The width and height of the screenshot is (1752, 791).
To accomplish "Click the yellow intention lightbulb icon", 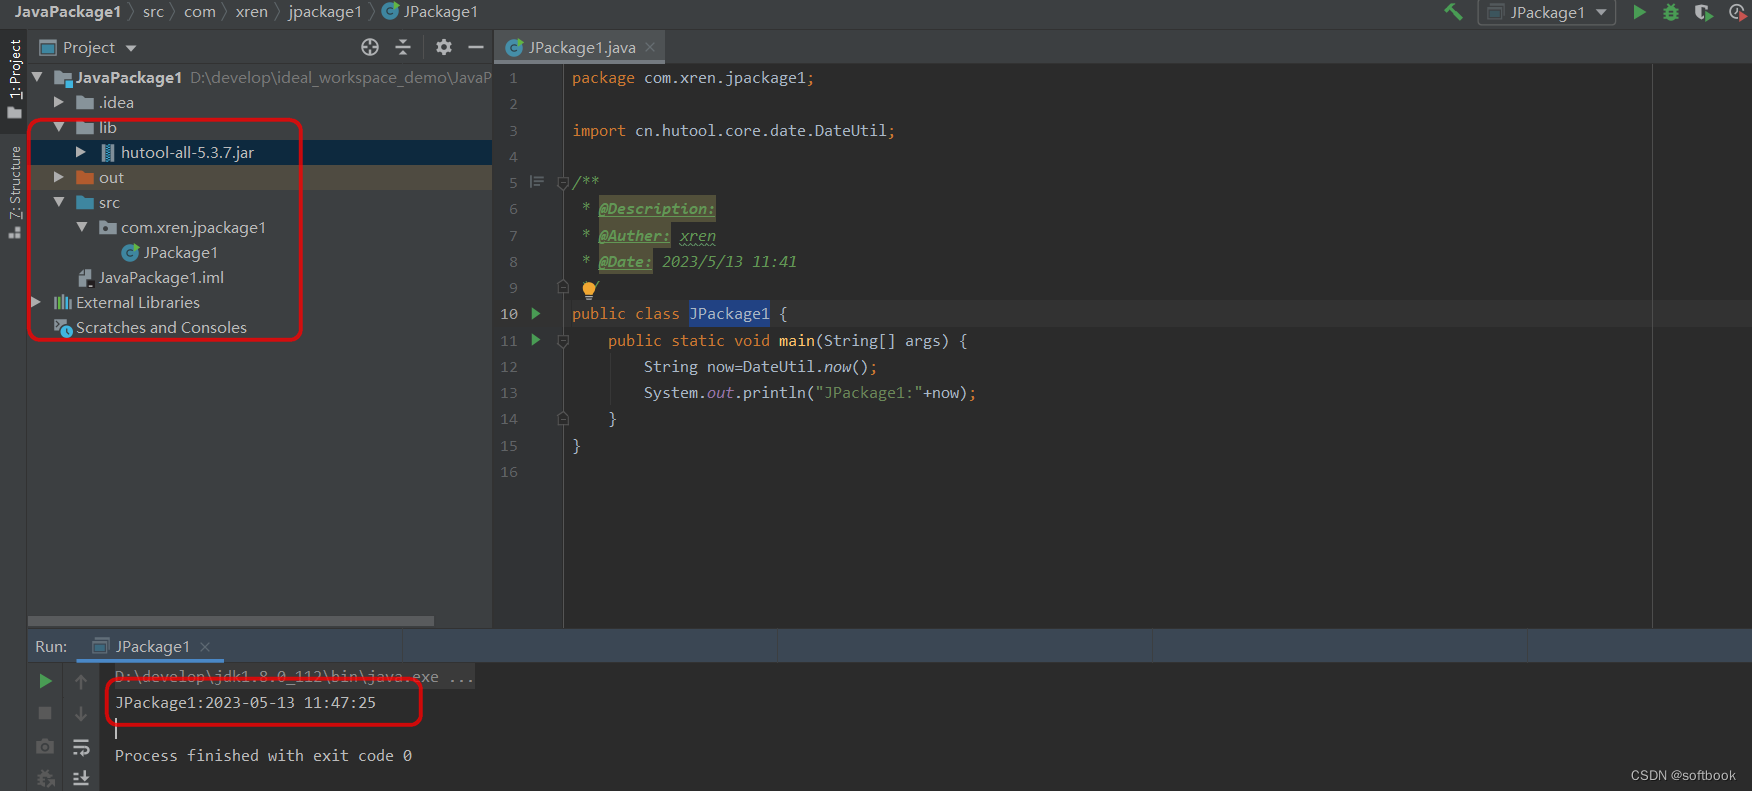I will pos(589,289).
